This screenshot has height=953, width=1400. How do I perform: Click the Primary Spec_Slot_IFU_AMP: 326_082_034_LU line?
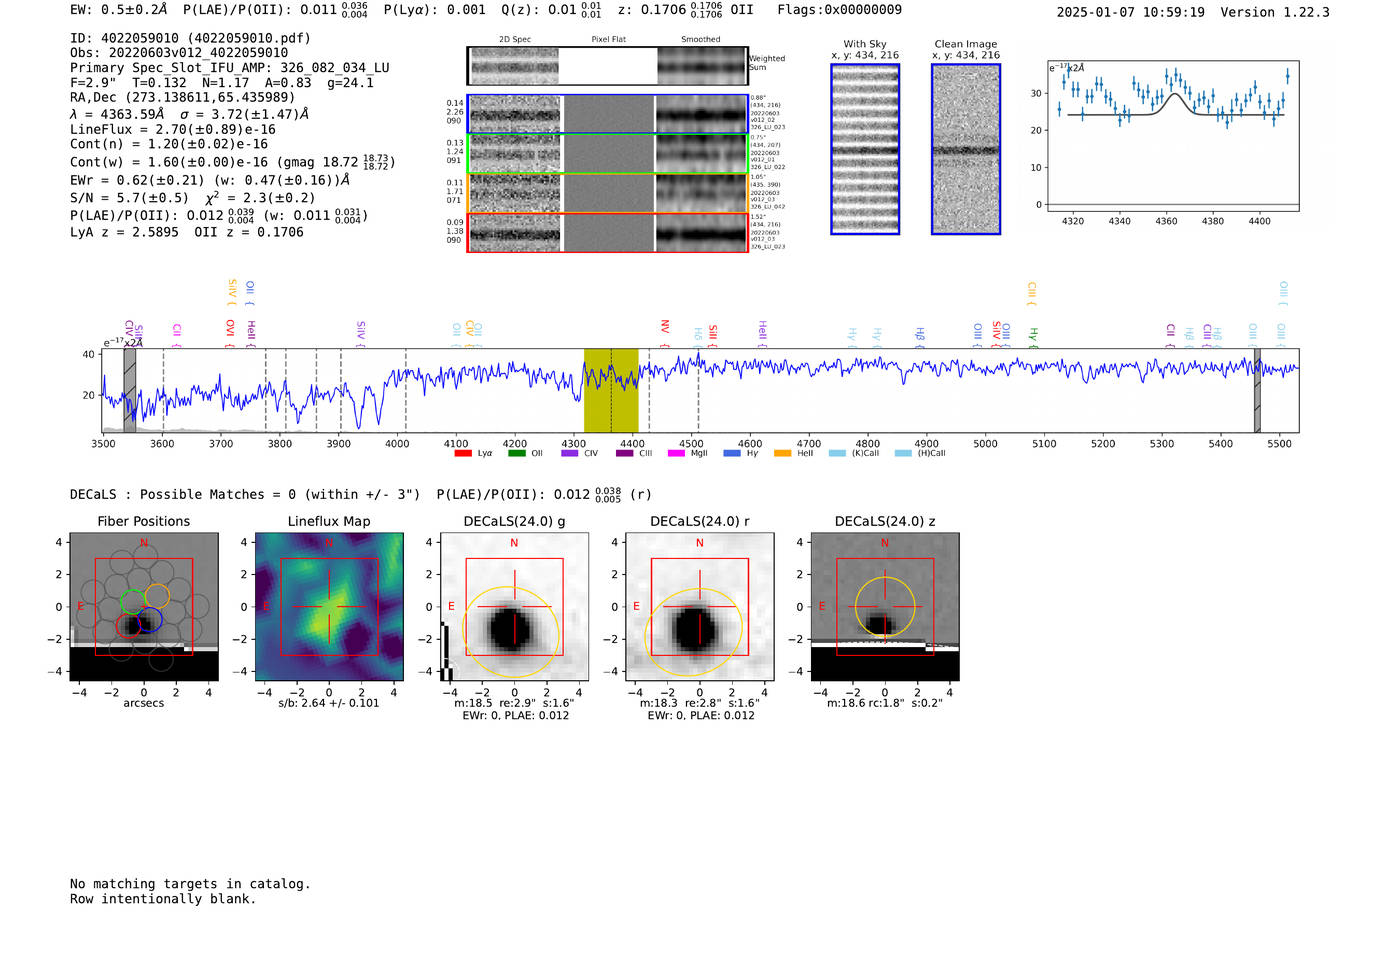tap(230, 68)
